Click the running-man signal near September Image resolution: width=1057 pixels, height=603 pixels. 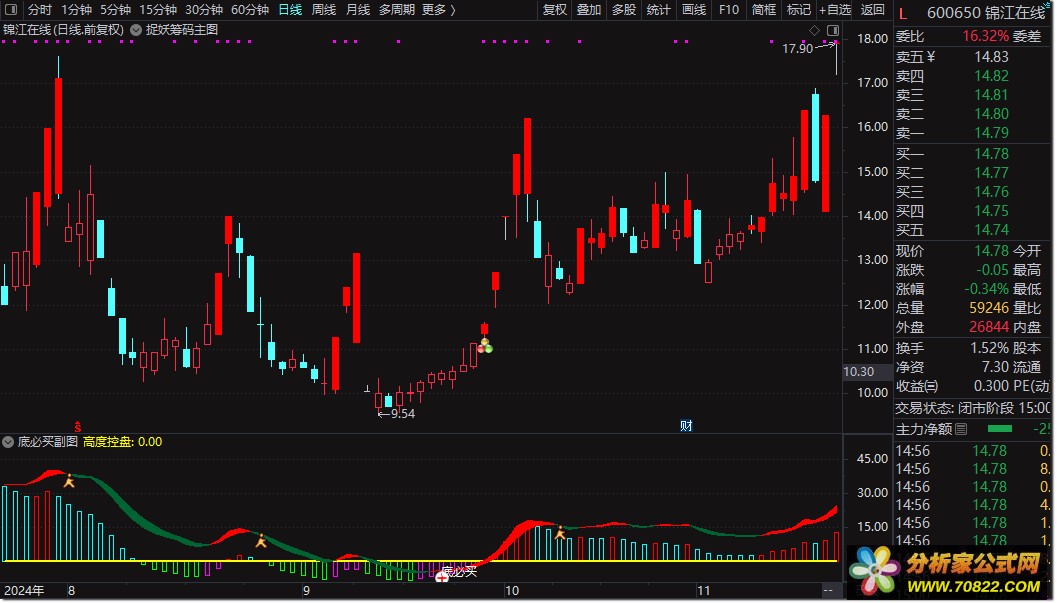click(x=261, y=540)
